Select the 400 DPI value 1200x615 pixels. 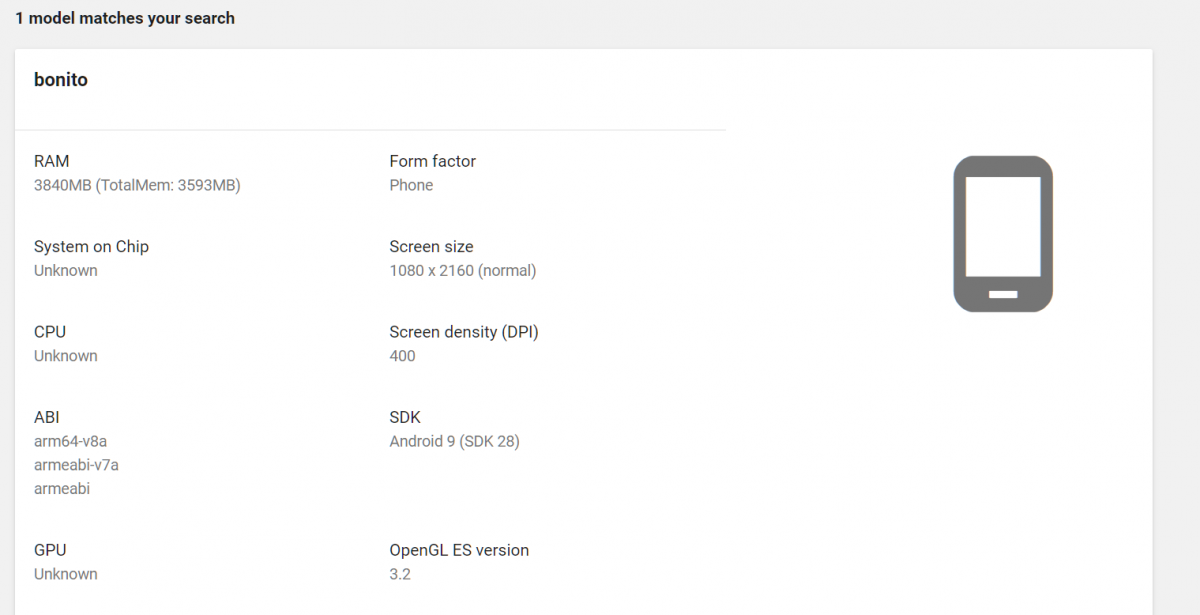tap(402, 356)
